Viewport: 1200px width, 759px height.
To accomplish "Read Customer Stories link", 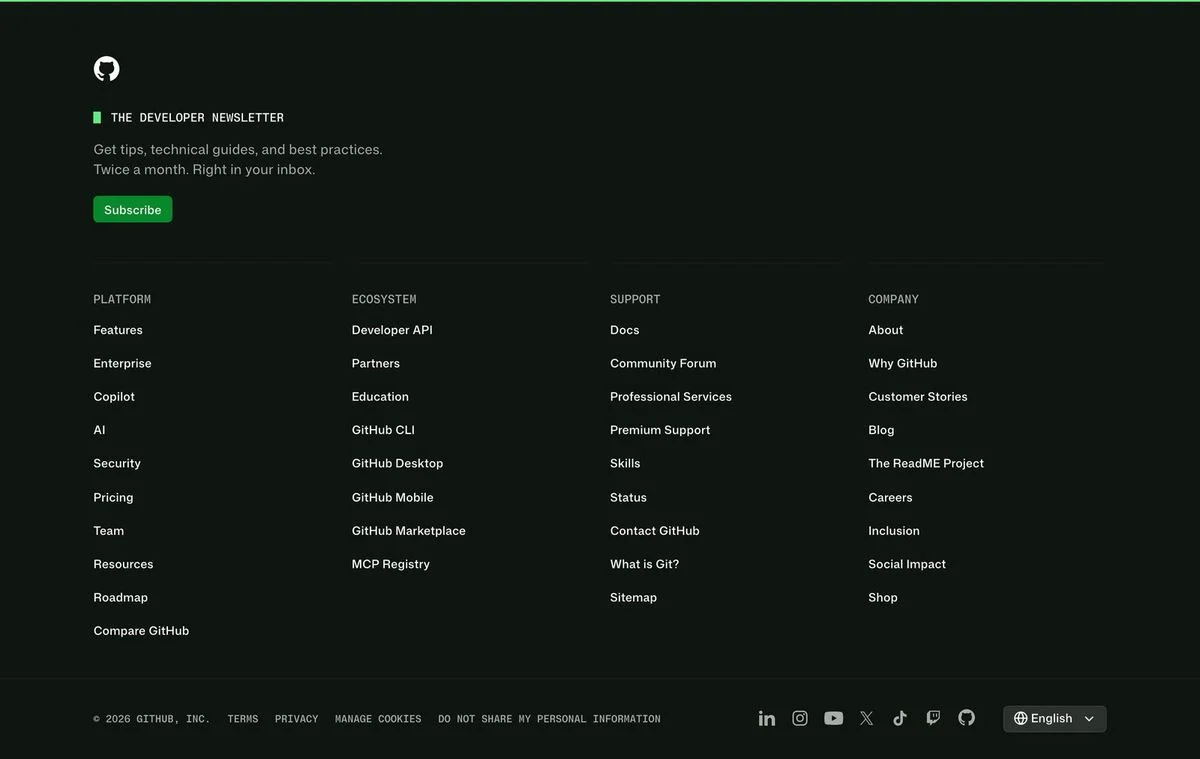I will coord(918,397).
